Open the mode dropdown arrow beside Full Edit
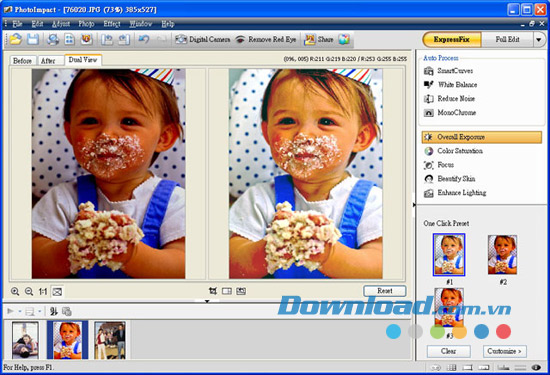This screenshot has width=550, height=375. coord(539,40)
